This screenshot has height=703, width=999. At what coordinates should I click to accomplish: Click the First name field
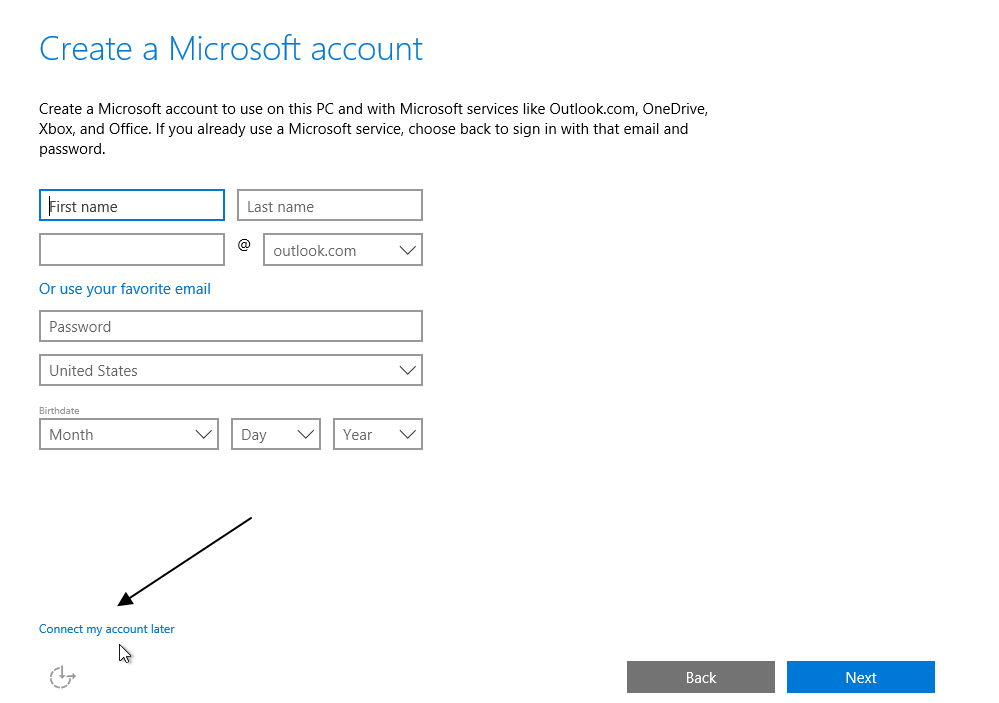[x=132, y=205]
